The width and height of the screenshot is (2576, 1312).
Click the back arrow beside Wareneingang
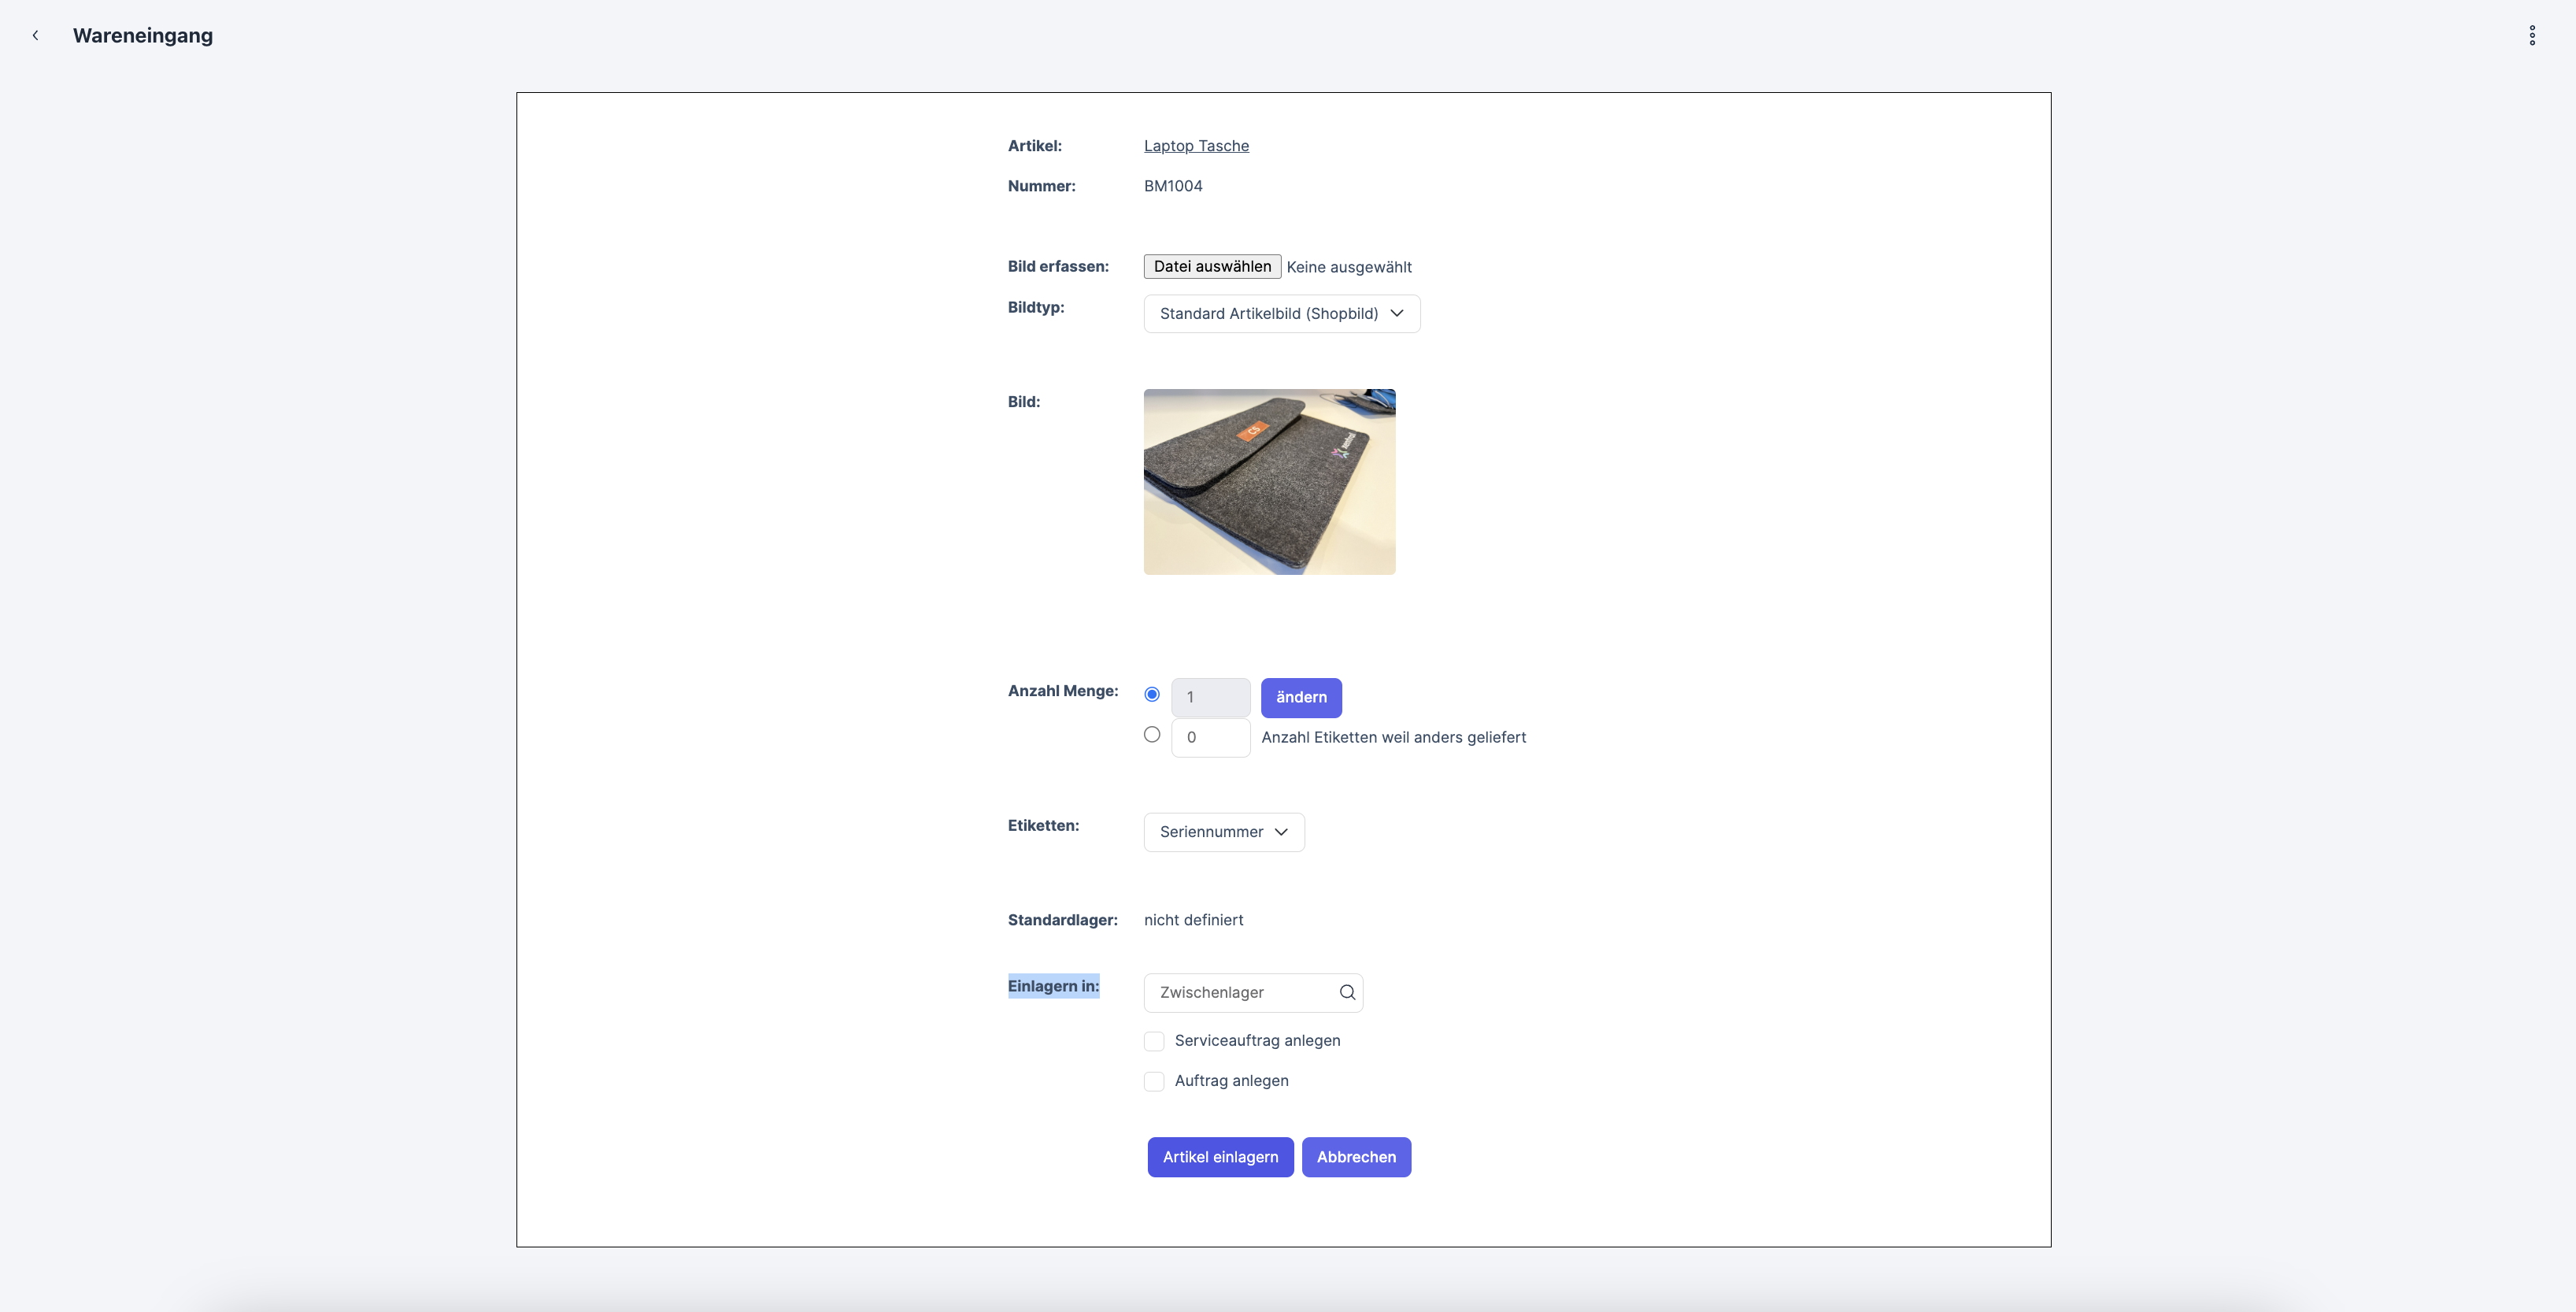pos(35,35)
